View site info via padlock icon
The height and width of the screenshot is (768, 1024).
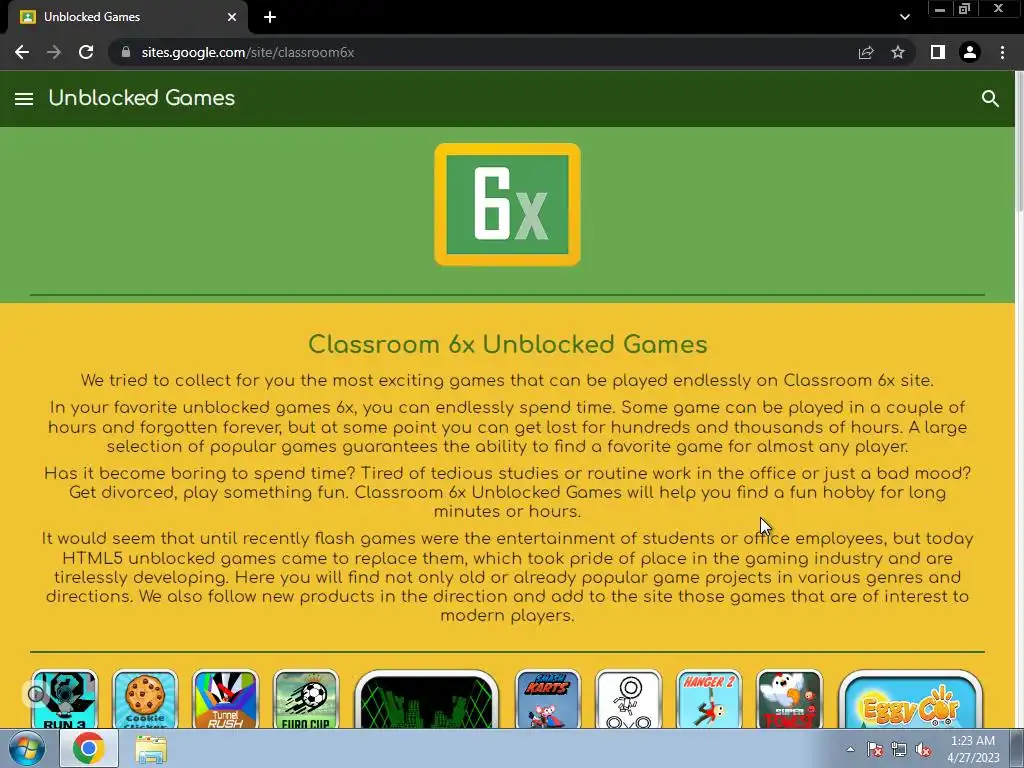(x=126, y=52)
